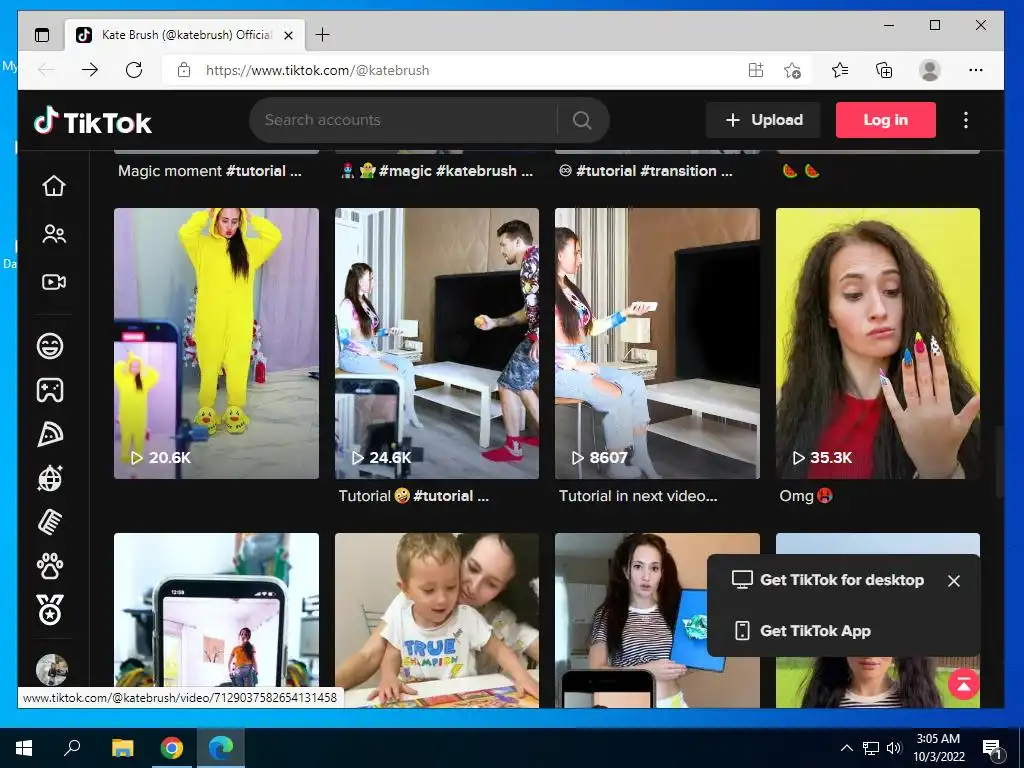Close the Get TikTok for desktop popup
This screenshot has width=1024, height=768.
pyautogui.click(x=953, y=581)
